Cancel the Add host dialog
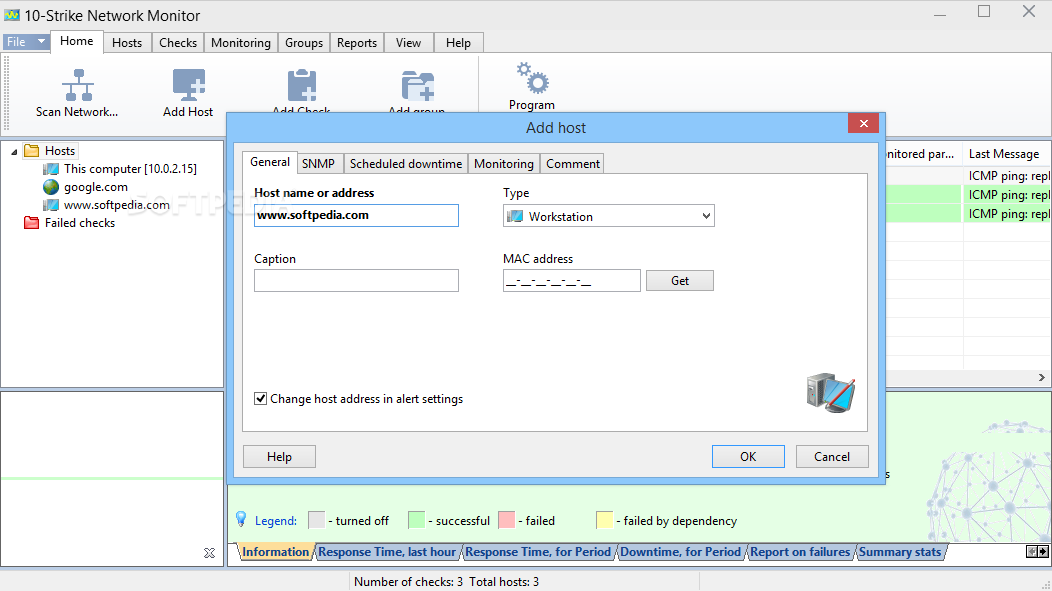 pyautogui.click(x=832, y=456)
